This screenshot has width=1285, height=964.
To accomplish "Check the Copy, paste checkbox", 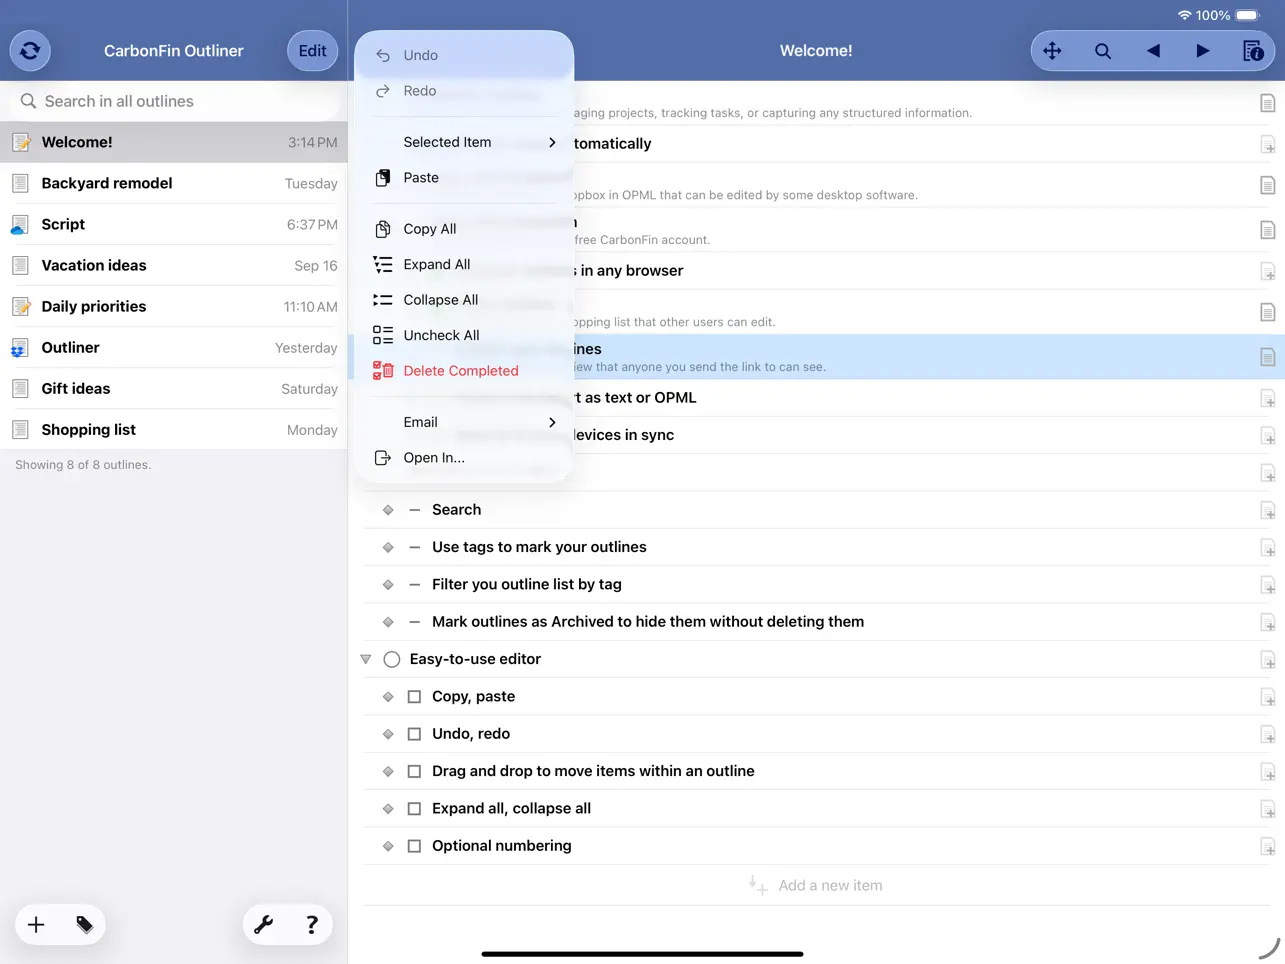I will [x=414, y=696].
